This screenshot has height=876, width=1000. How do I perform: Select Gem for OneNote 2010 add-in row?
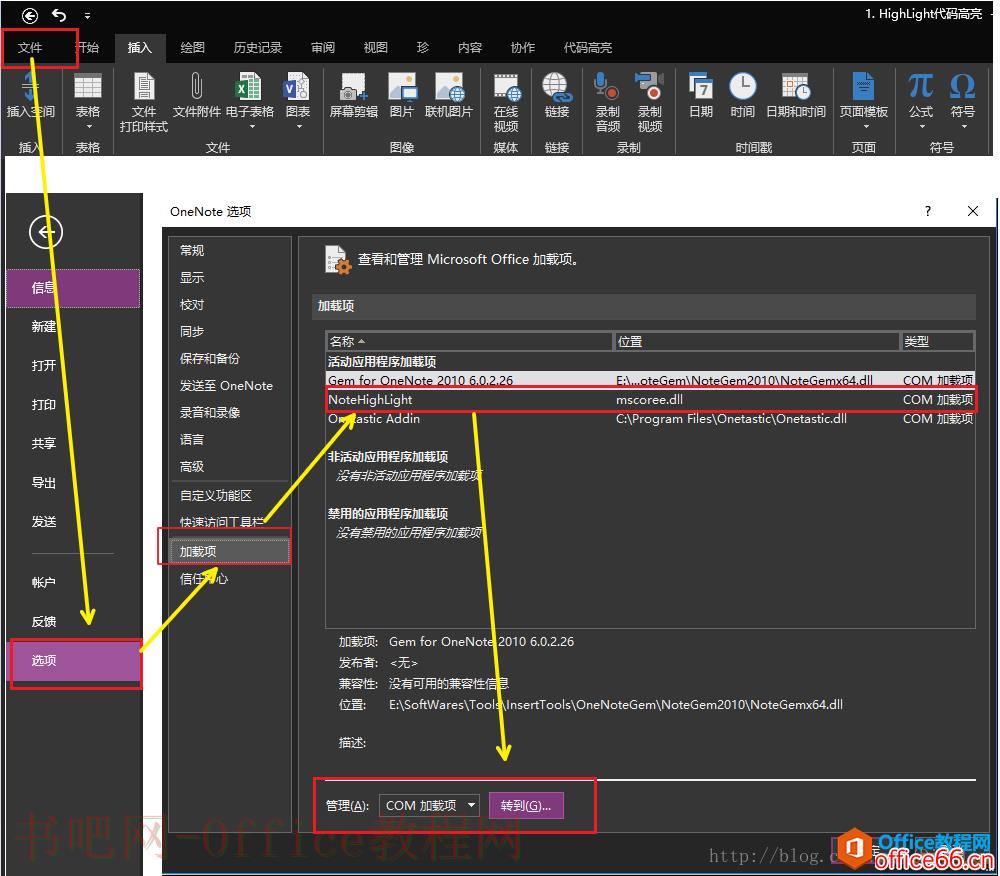pos(650,380)
